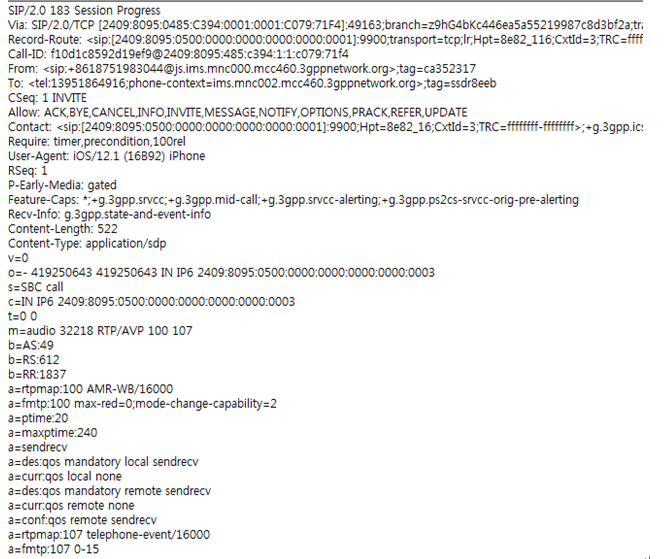Click the SIP/2.0 183 Session Progress line

tap(84, 11)
